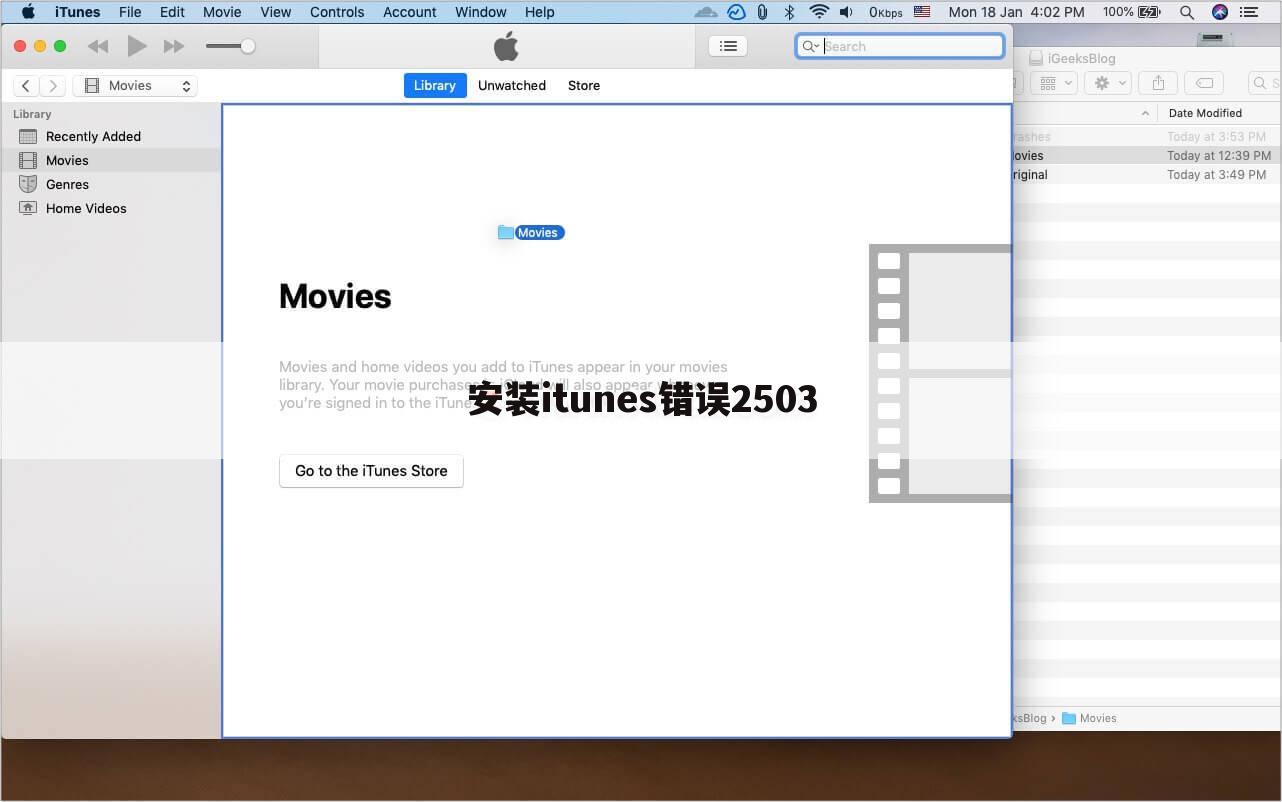1282x802 pixels.
Task: Click the 0Kbps network speed indicator
Action: [885, 12]
